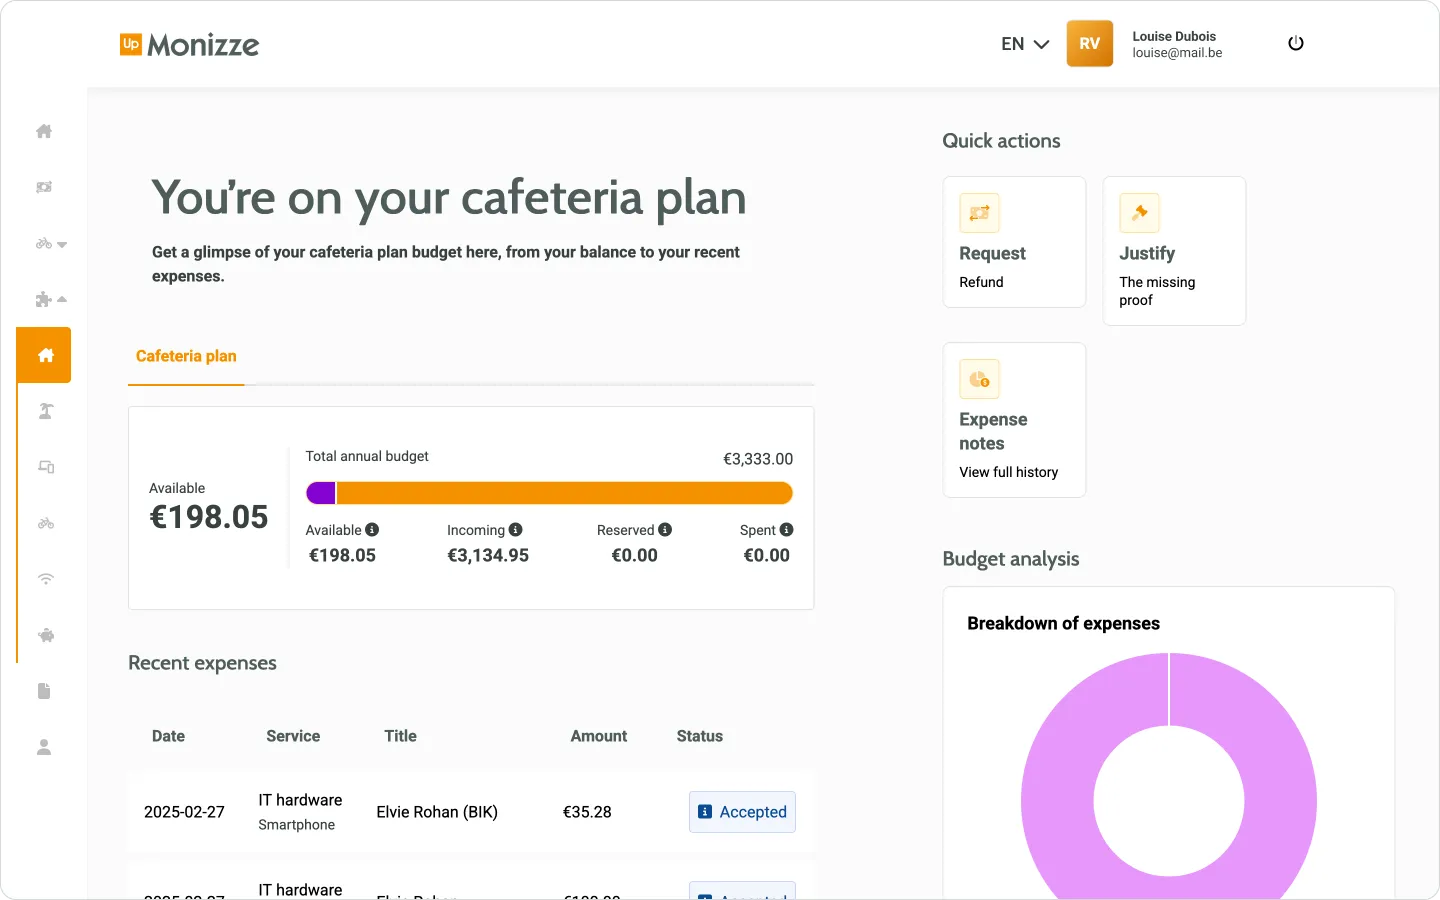Screen dimensions: 1440x900
Task: Click the info icon next to Available
Action: (371, 529)
